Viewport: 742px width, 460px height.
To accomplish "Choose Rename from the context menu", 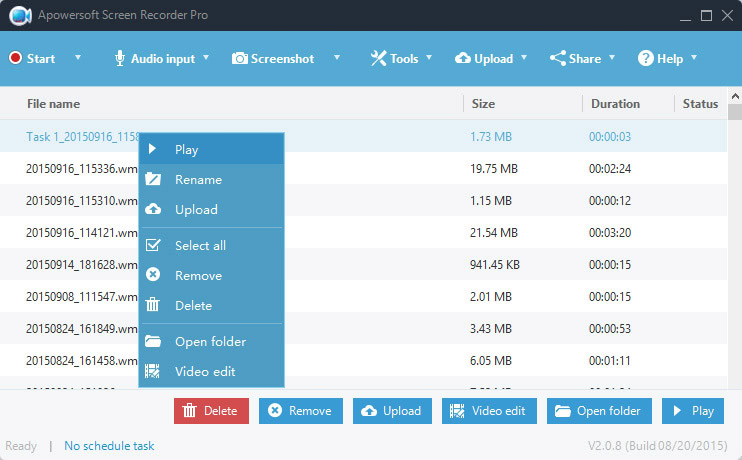I will click(x=198, y=180).
